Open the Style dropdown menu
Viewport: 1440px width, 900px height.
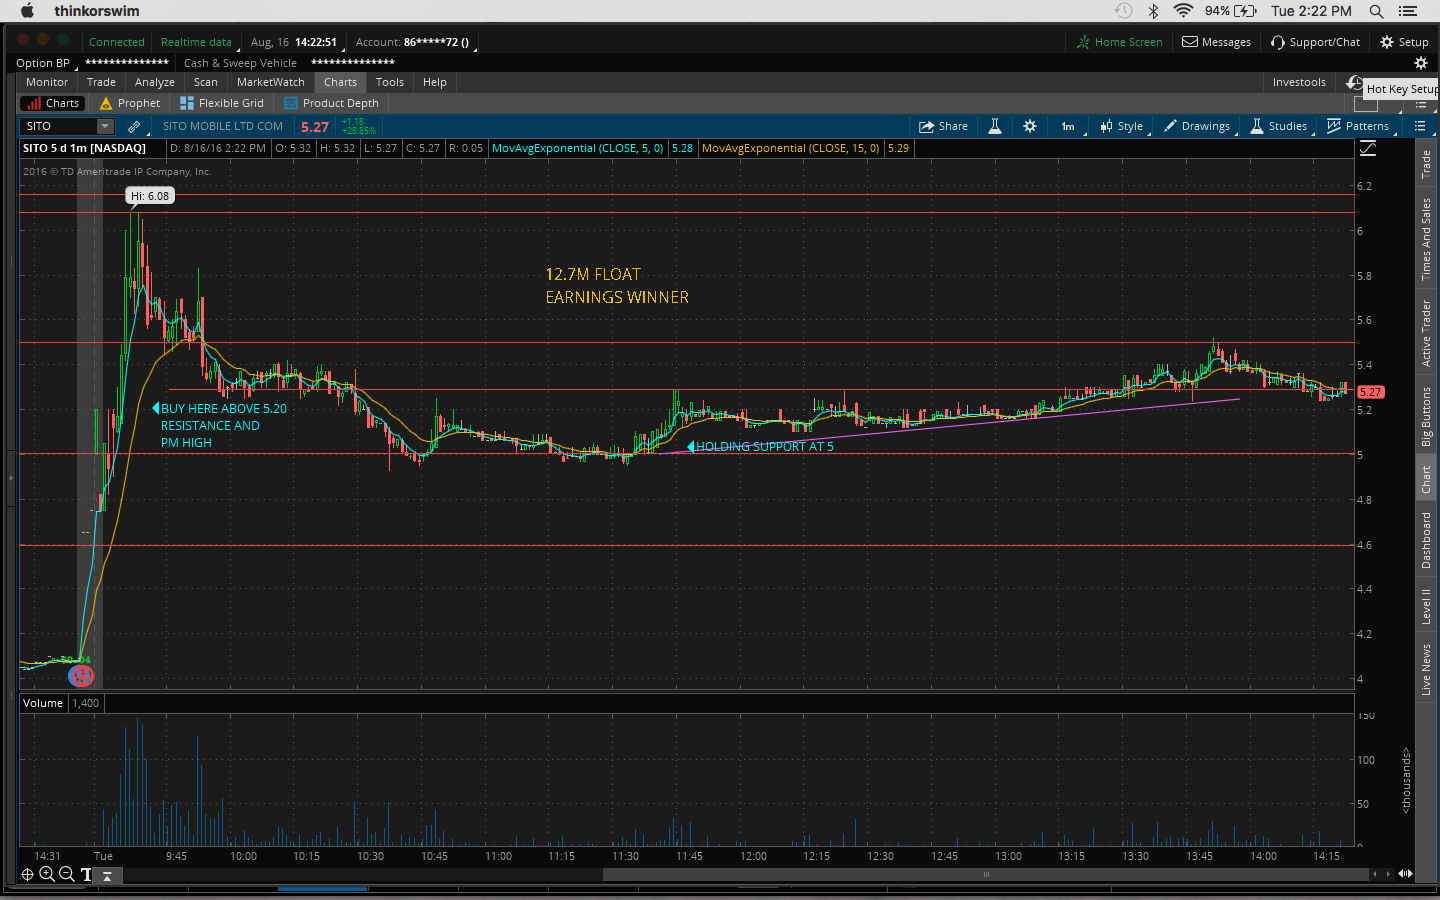(x=1121, y=126)
